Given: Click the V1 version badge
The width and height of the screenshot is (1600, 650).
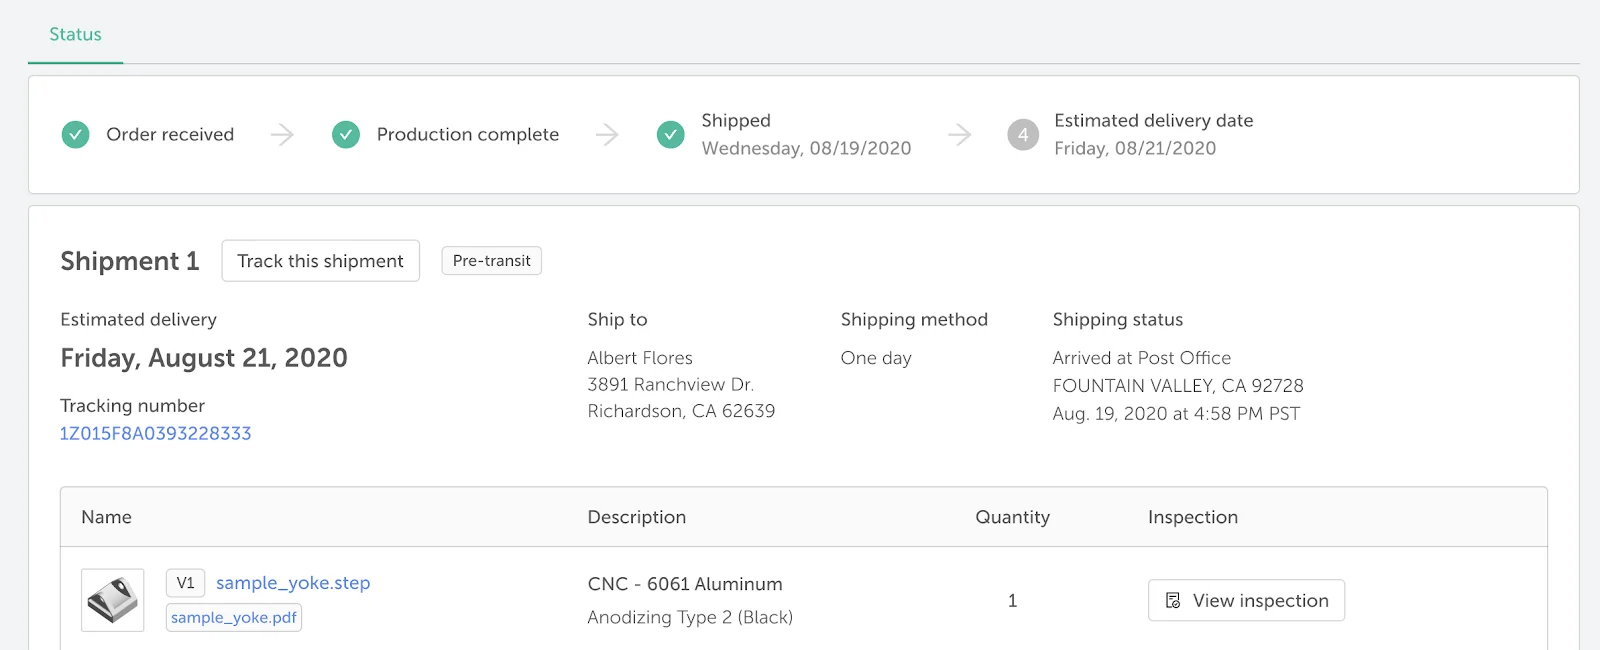Looking at the screenshot, I should (186, 583).
